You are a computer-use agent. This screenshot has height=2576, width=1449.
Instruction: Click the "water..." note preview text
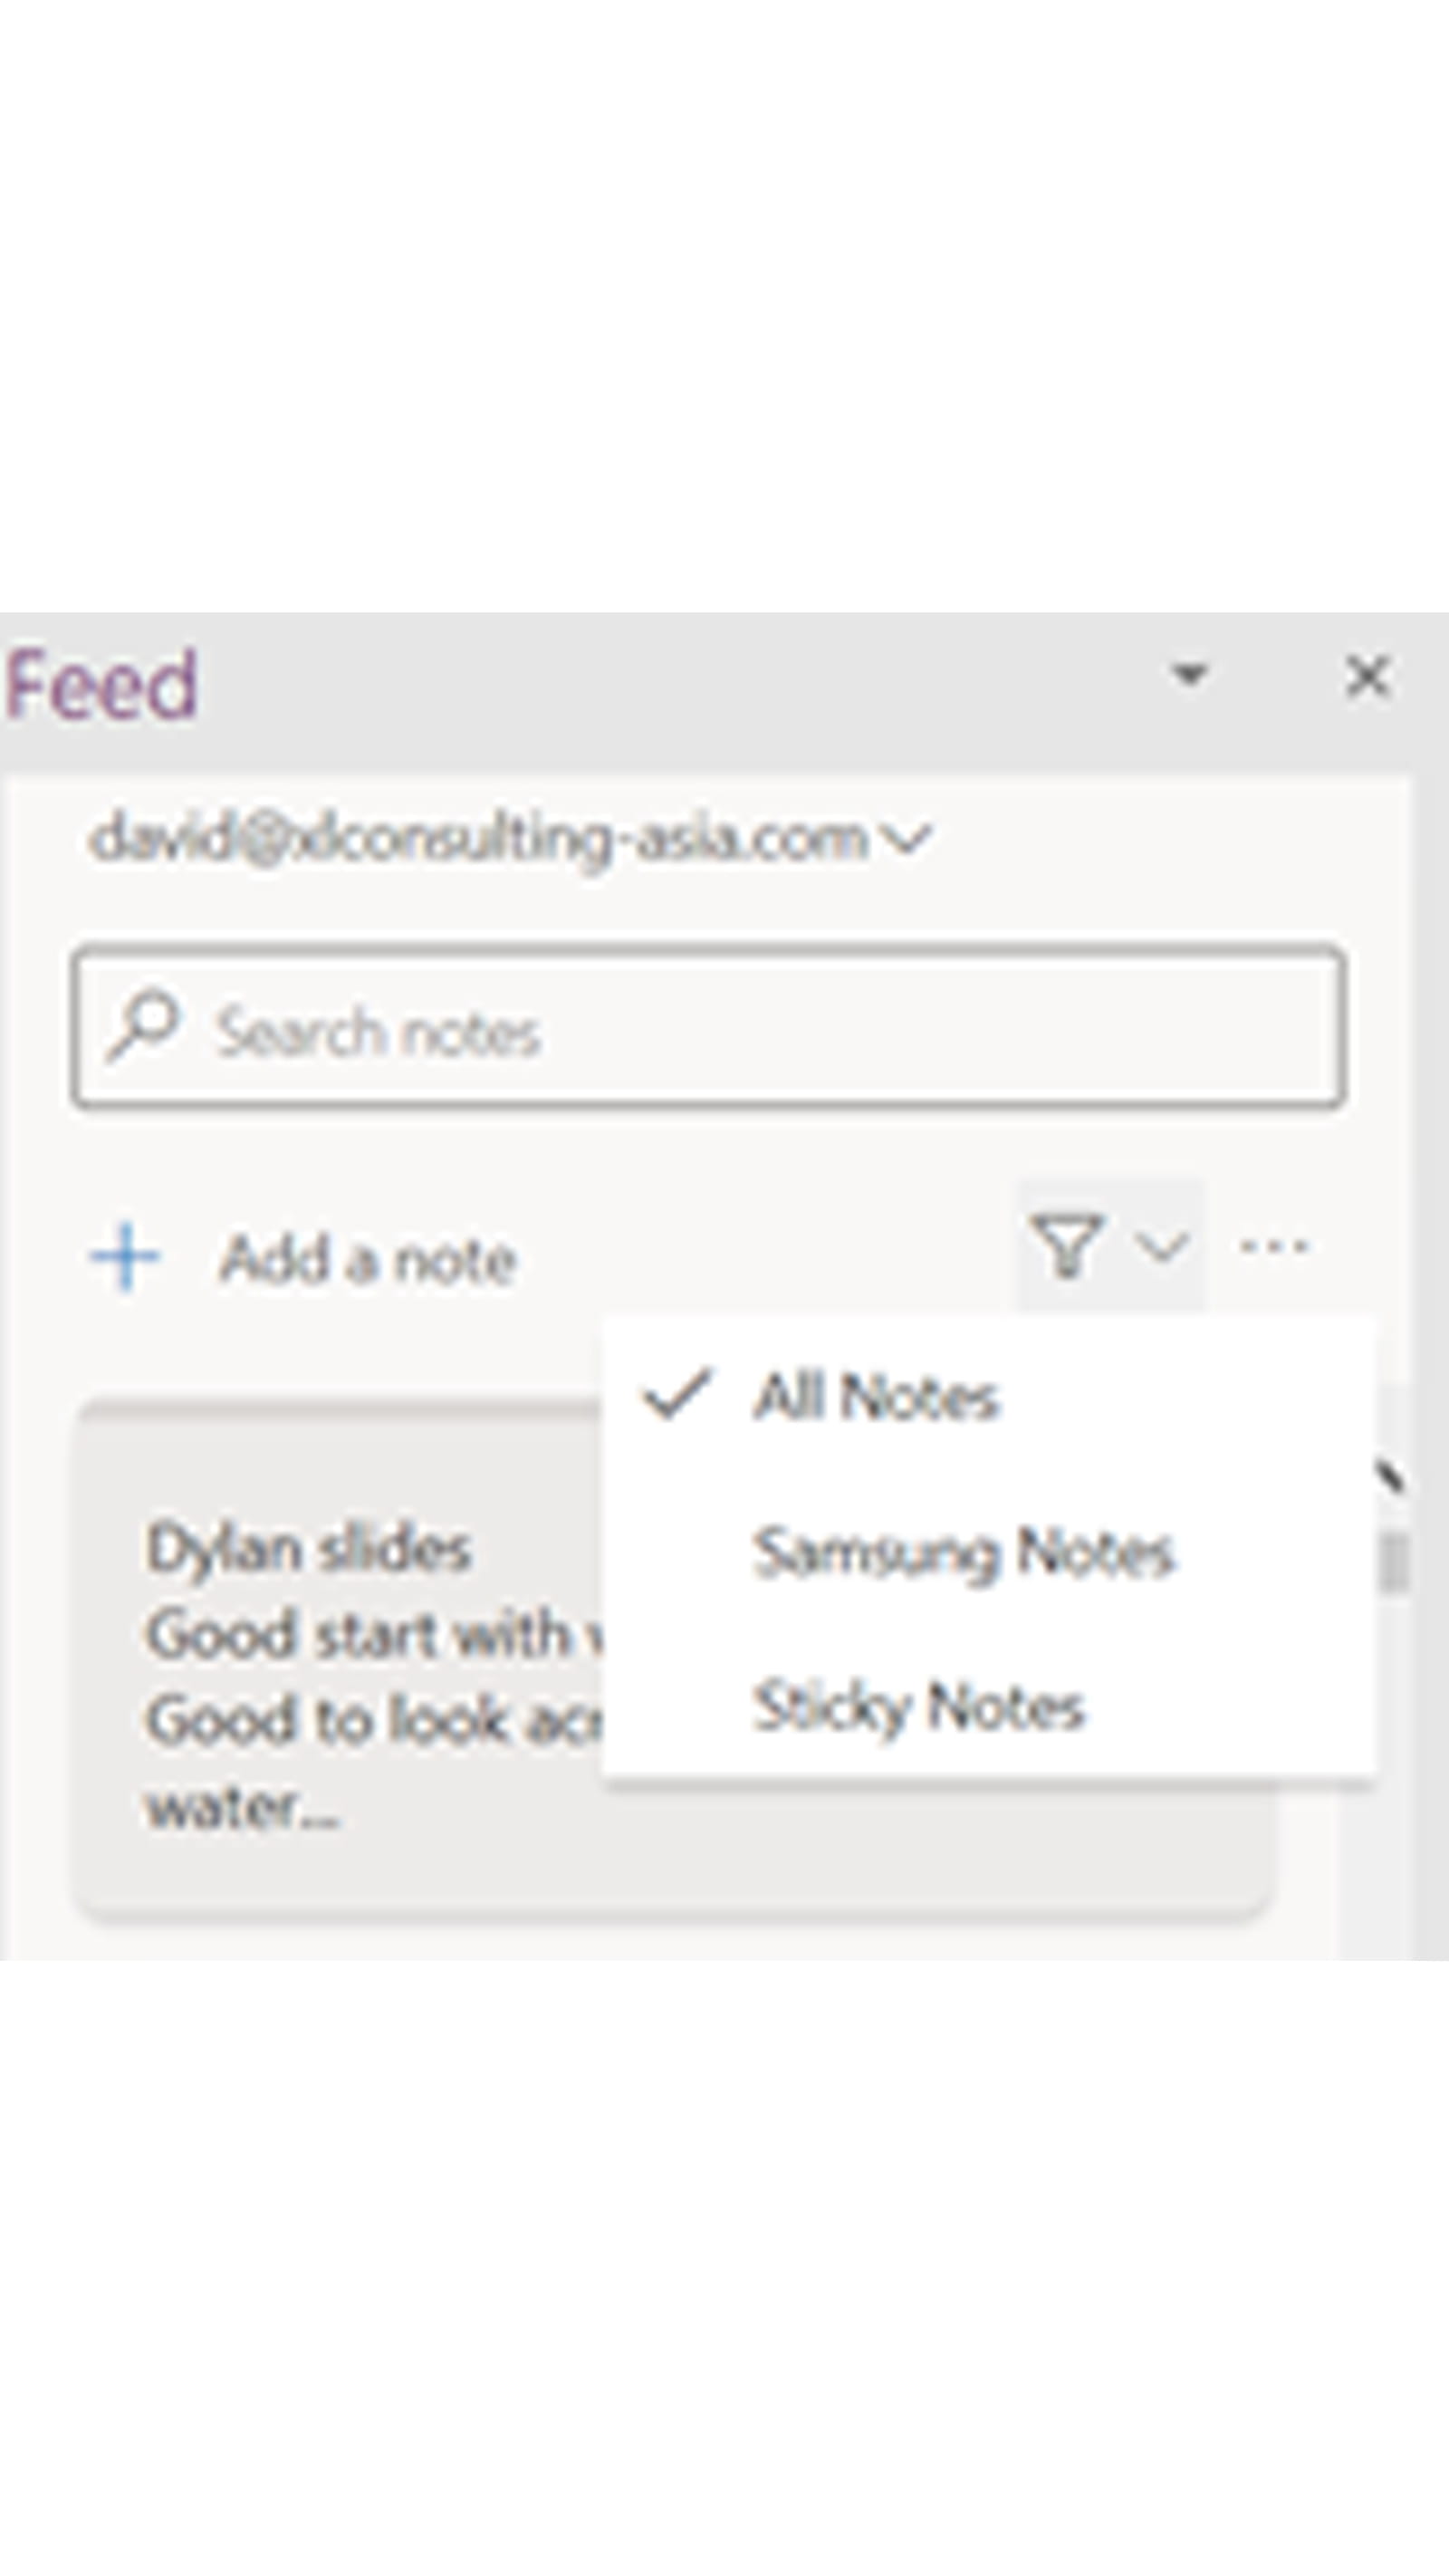243,1807
